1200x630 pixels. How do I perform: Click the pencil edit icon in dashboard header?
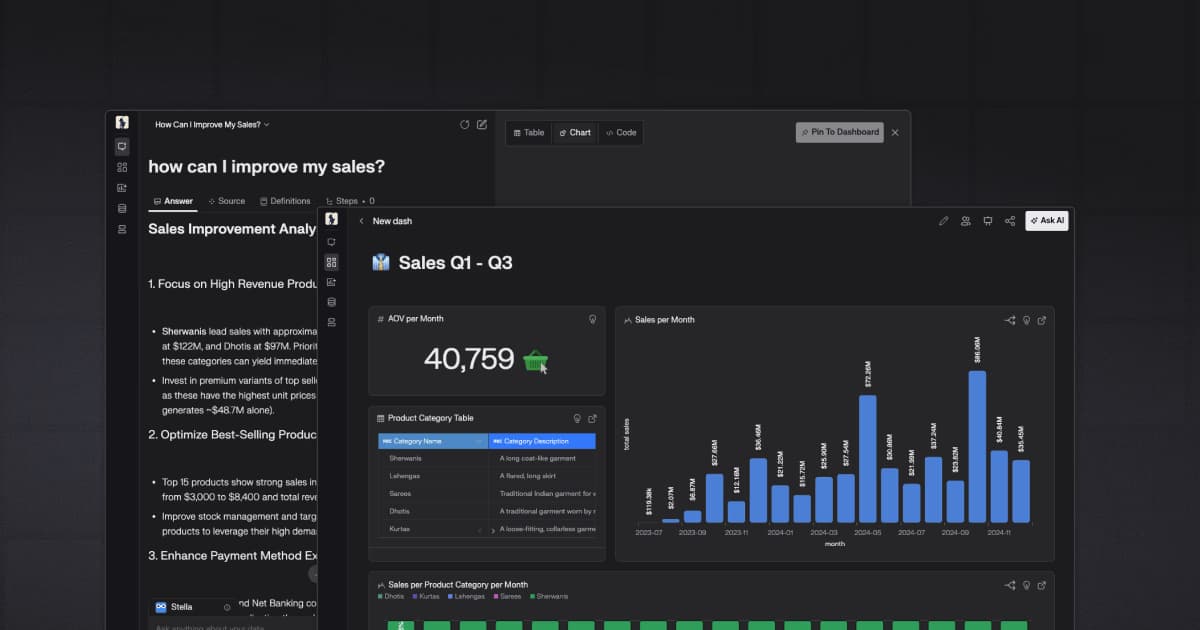point(943,221)
